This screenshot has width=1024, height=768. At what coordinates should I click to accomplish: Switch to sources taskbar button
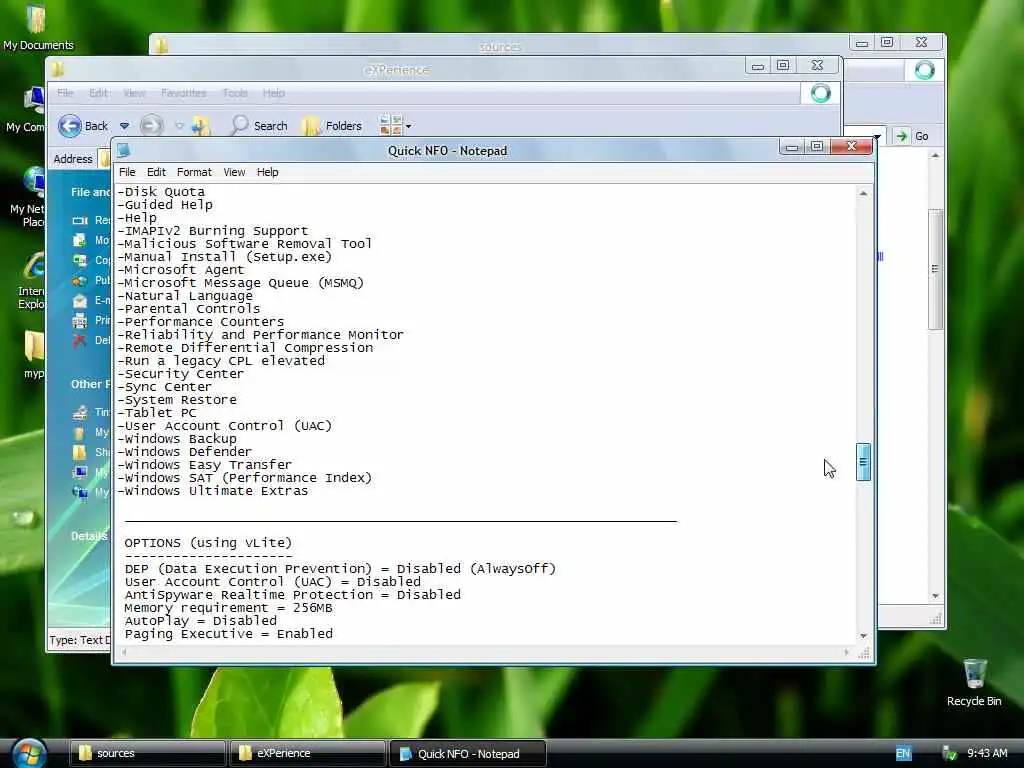coord(148,753)
